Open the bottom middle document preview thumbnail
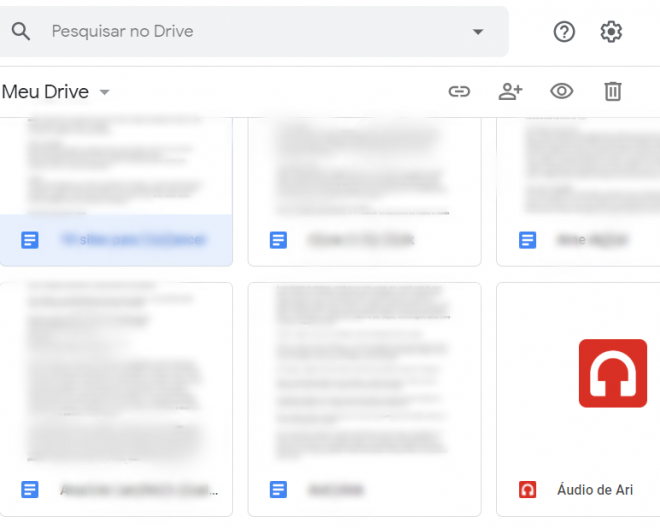Image resolution: width=660 pixels, height=528 pixels. tap(365, 373)
